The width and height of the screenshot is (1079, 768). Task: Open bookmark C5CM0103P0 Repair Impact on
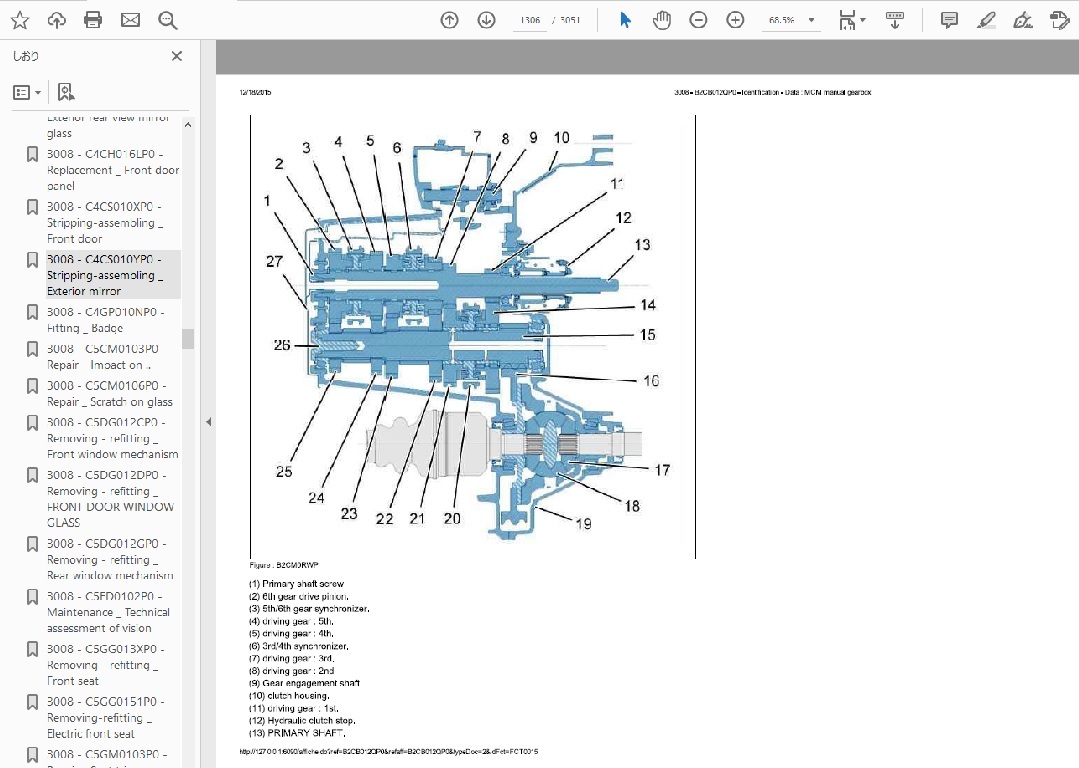[x=103, y=356]
